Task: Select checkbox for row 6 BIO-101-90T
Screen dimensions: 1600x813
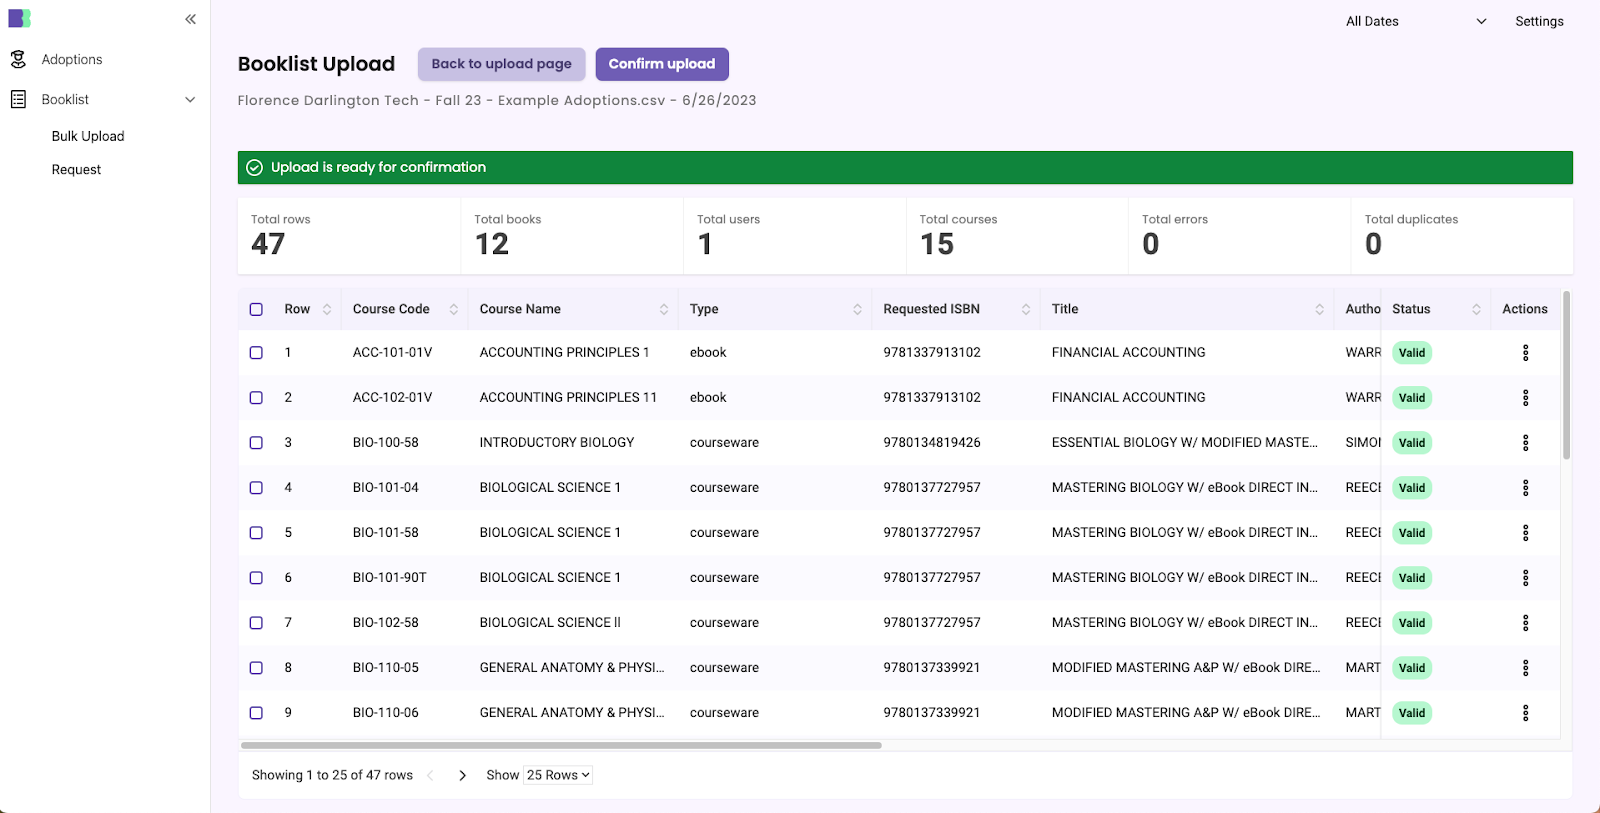Action: pos(256,578)
